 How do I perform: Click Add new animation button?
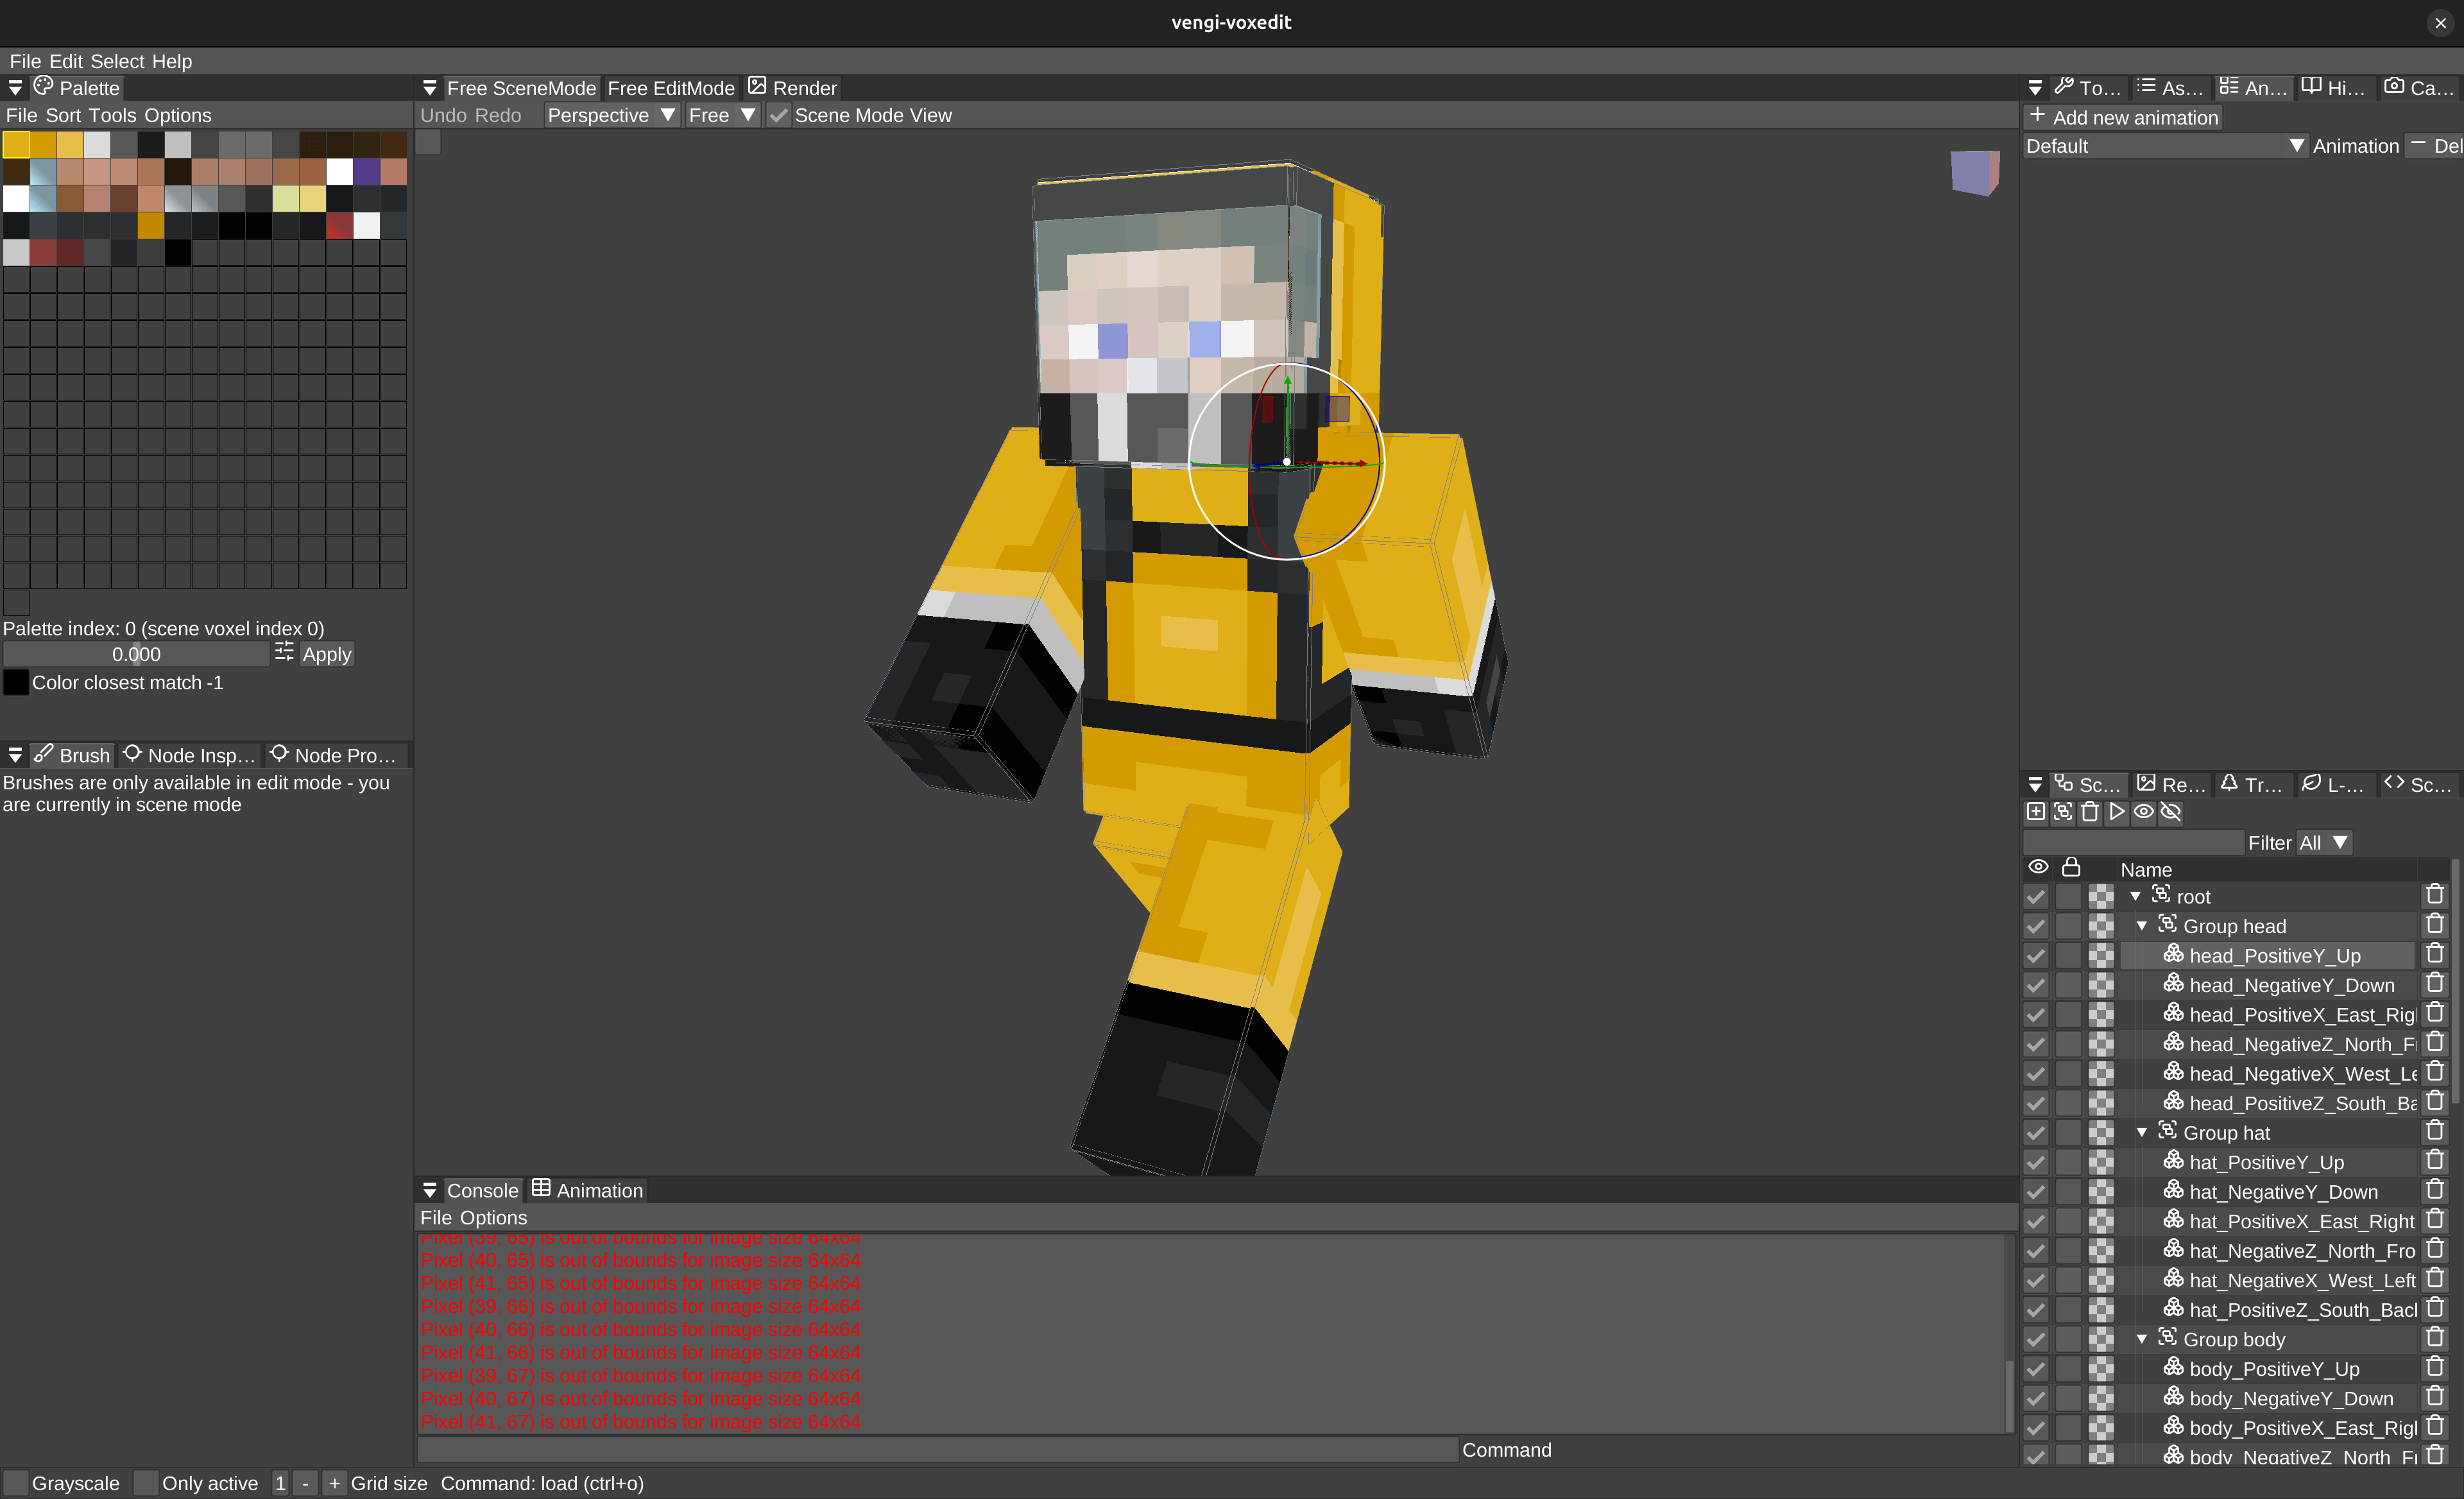click(x=2122, y=117)
